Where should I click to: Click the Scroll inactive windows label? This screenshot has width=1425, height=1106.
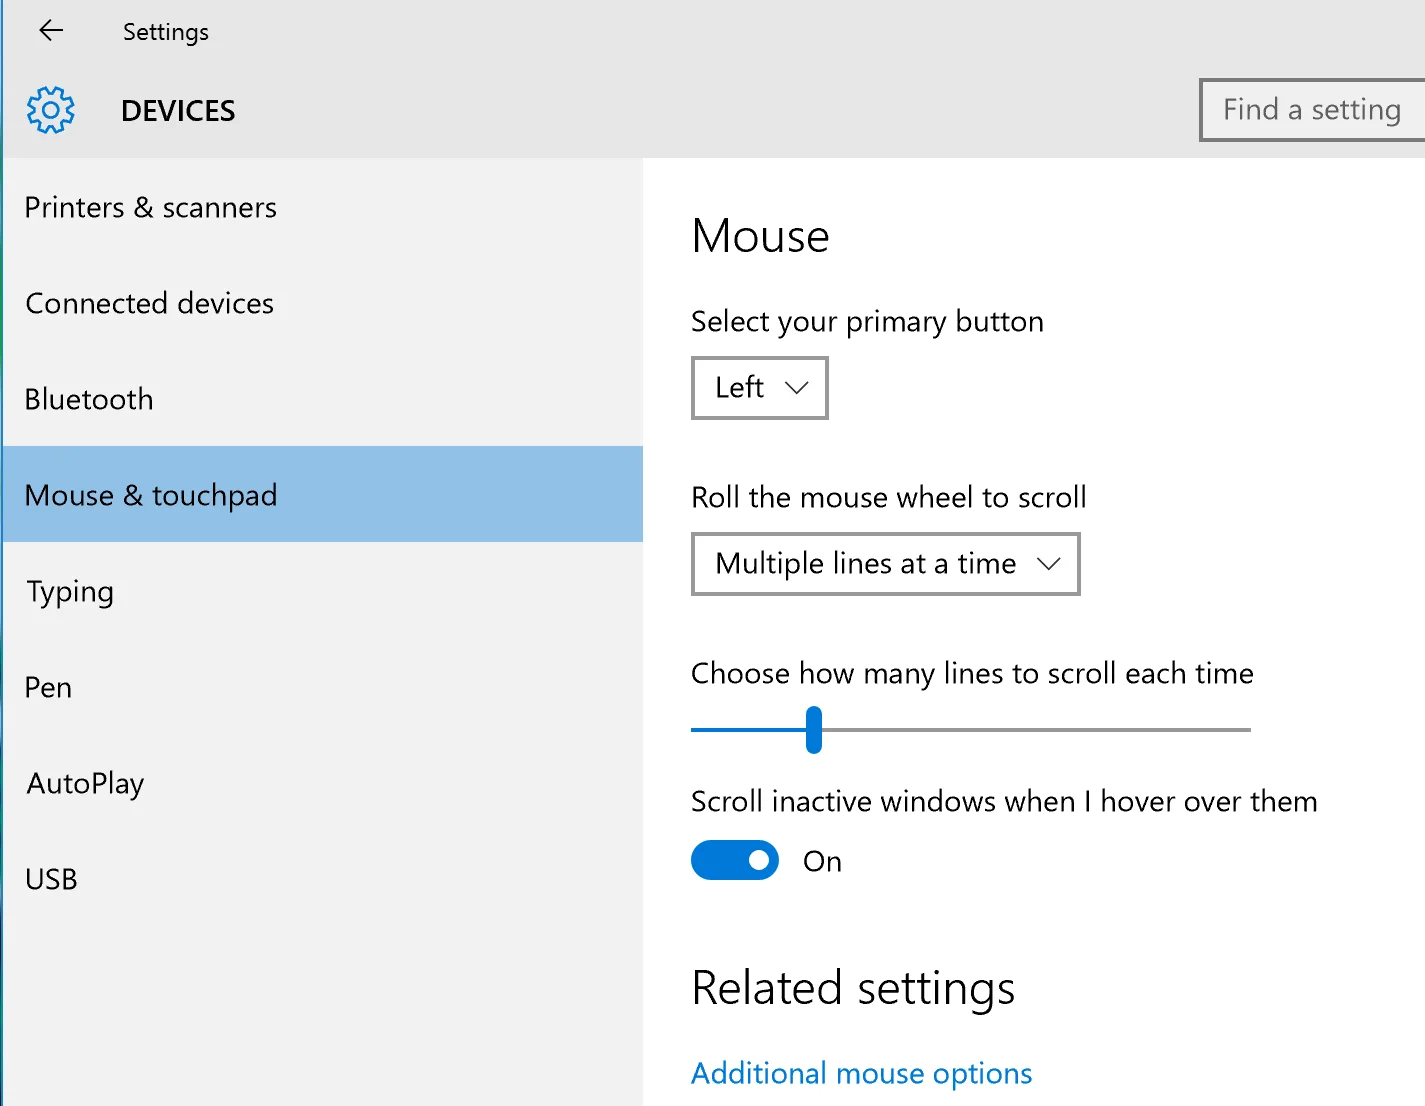tap(1004, 801)
